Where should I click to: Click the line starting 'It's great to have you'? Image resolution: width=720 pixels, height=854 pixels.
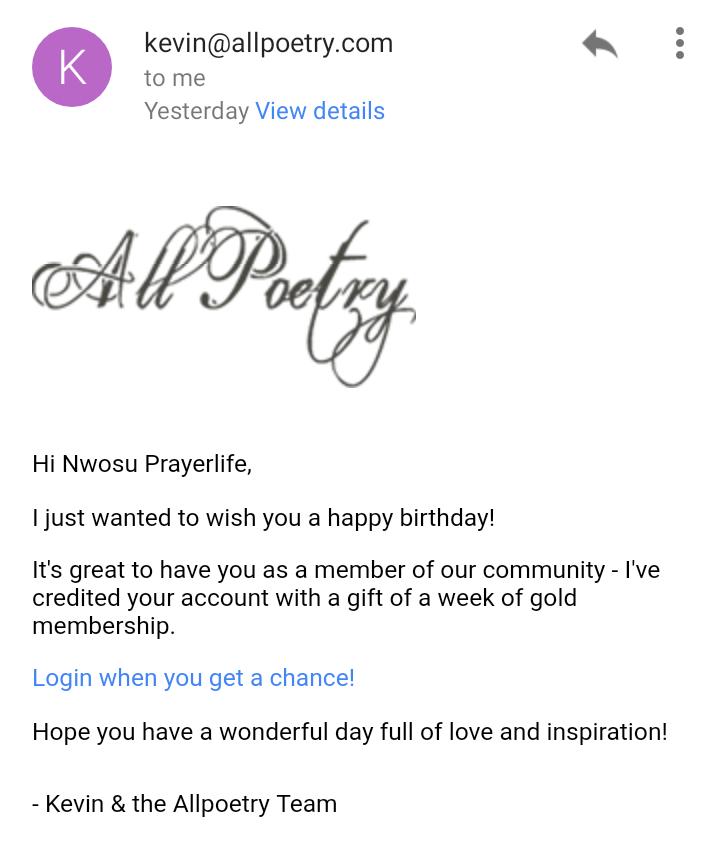[x=200, y=571]
